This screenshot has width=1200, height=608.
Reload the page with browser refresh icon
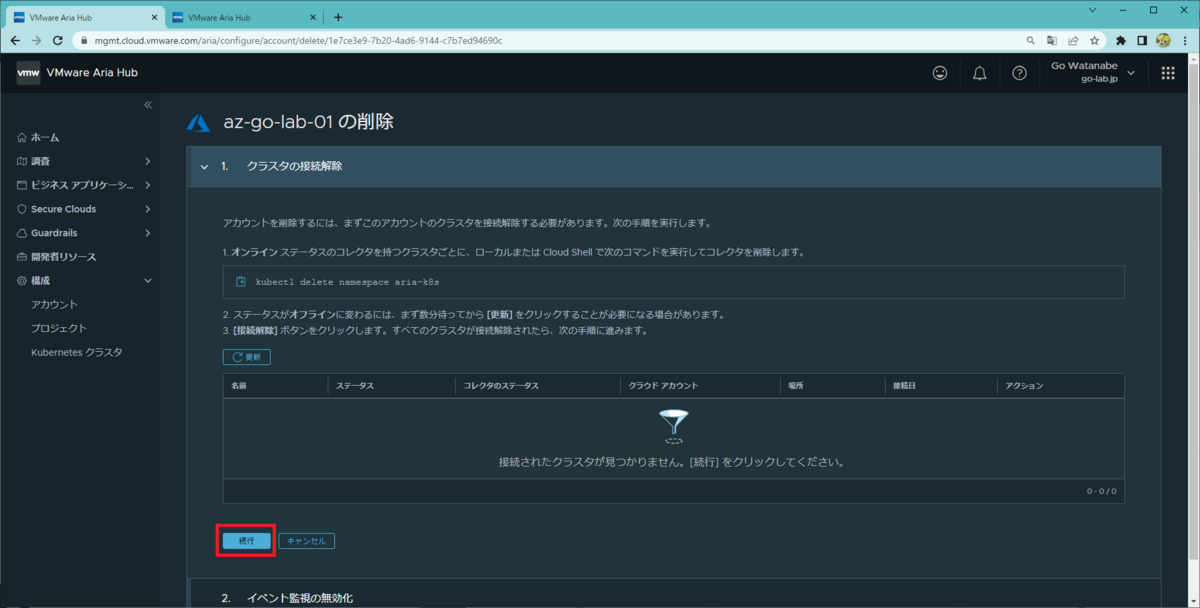pos(58,41)
